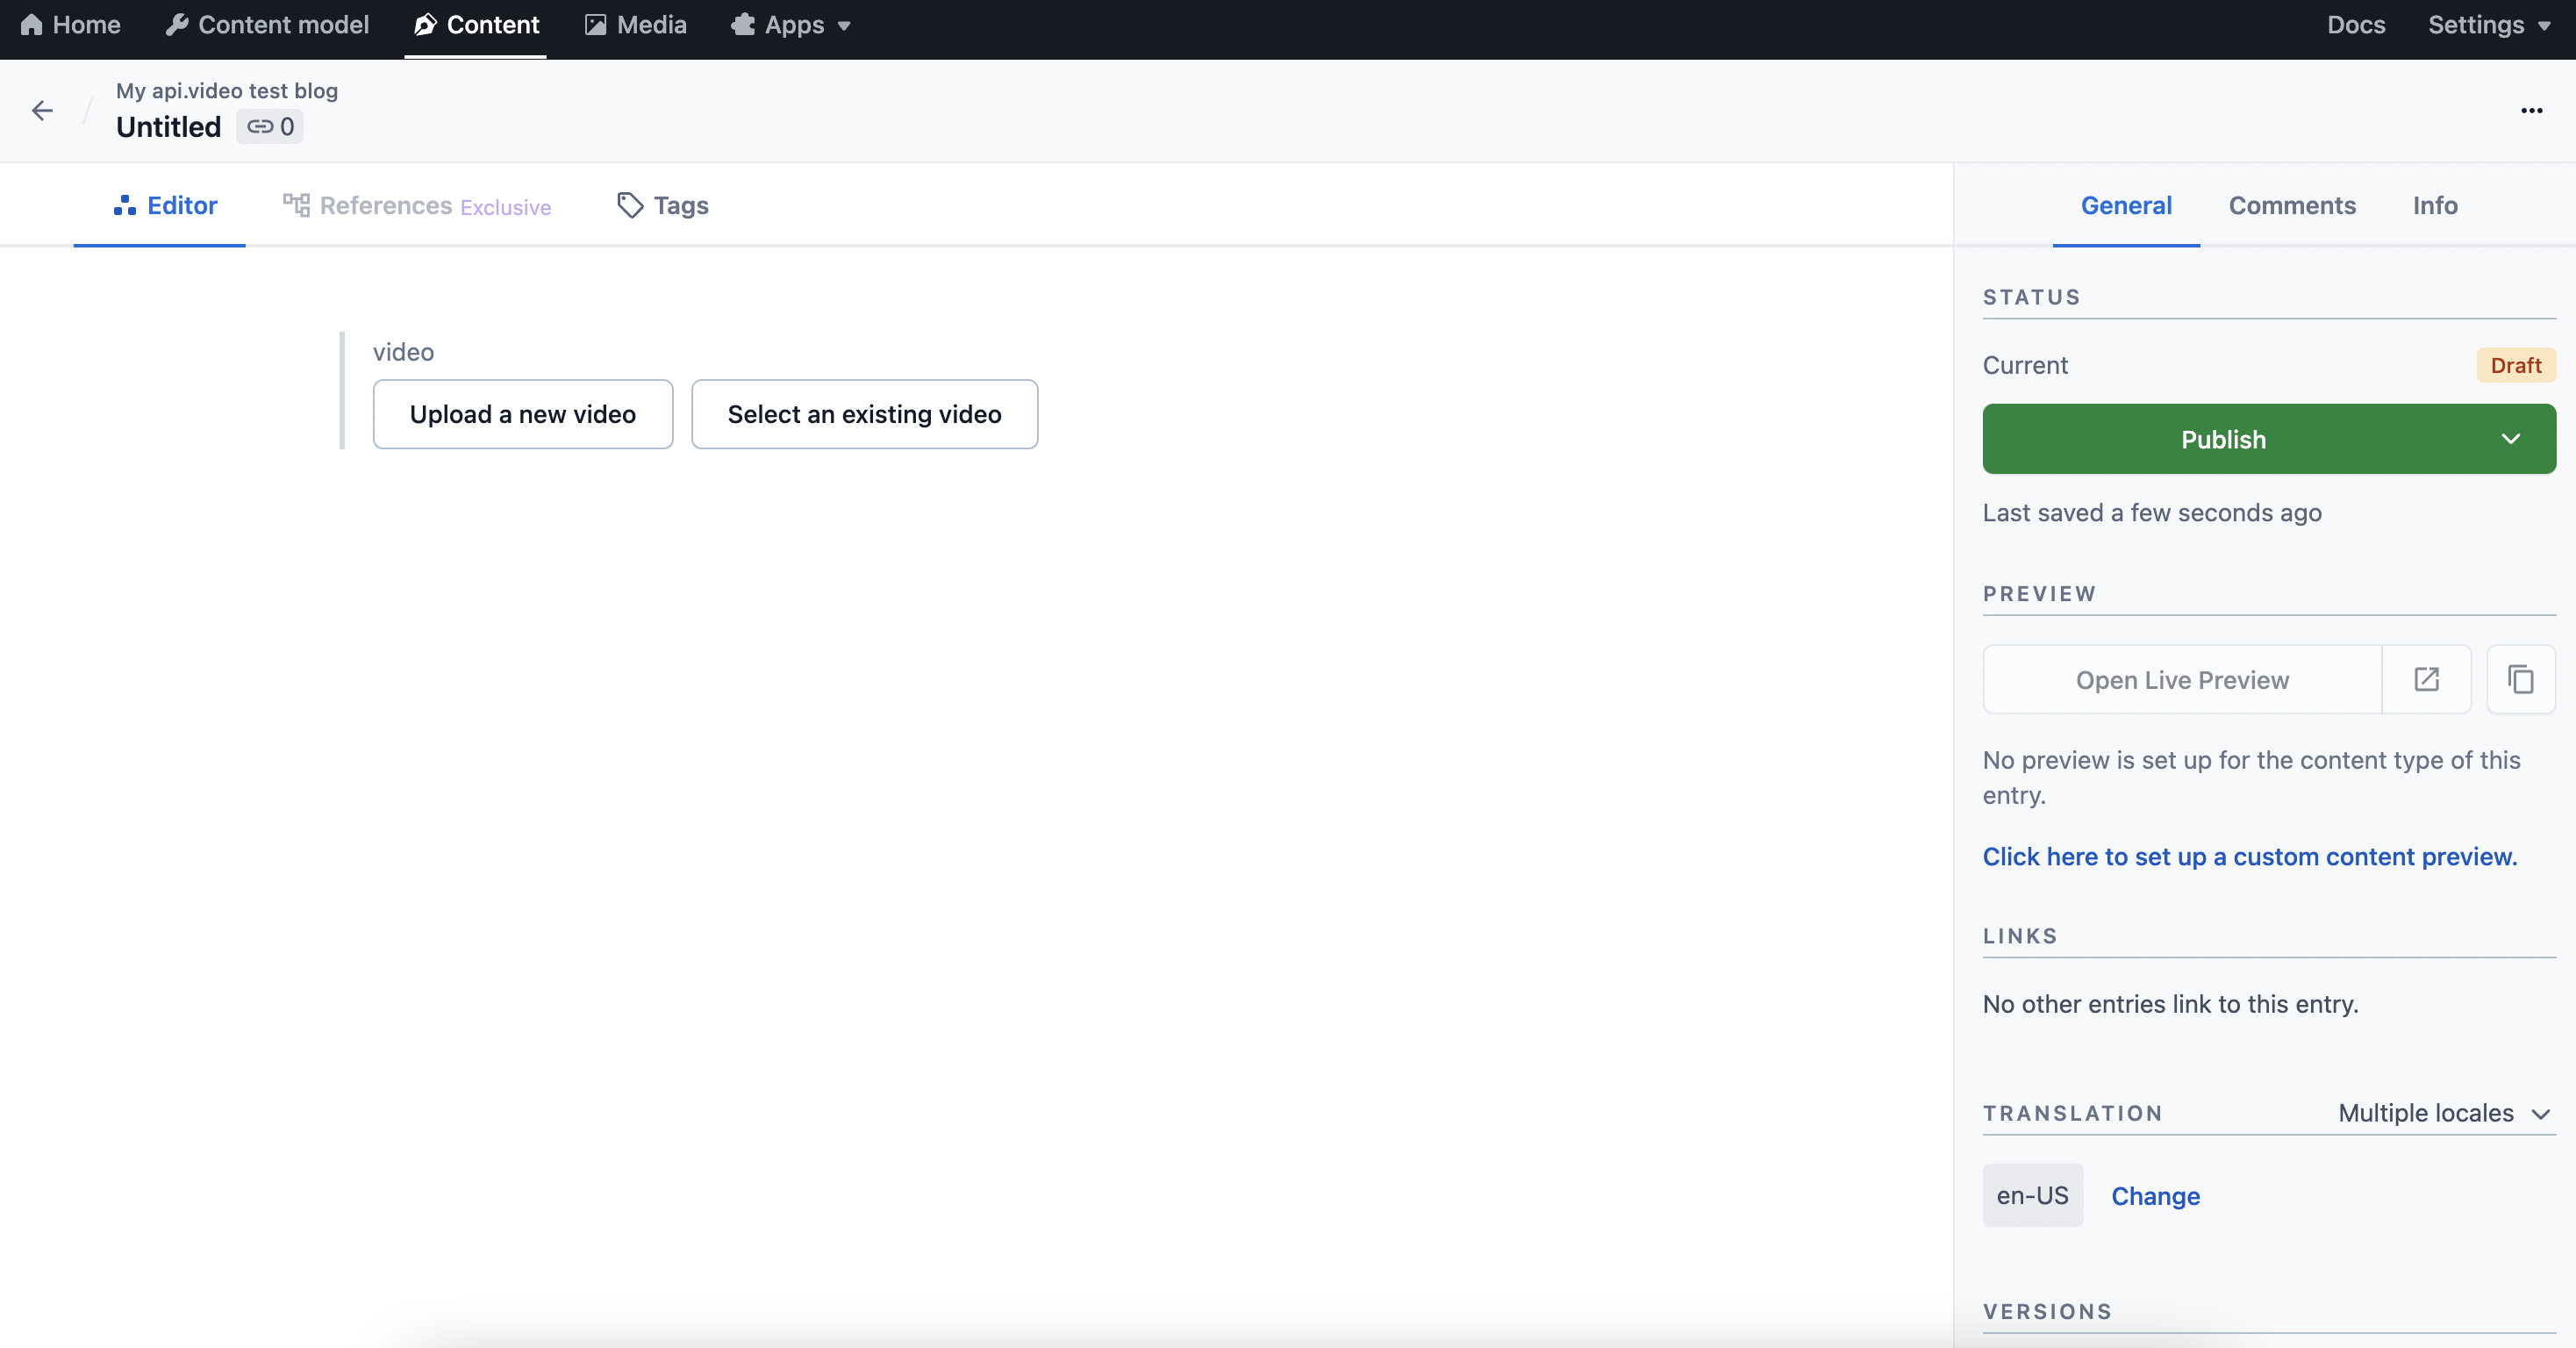Click the tag icon on the Tags tab

[629, 206]
